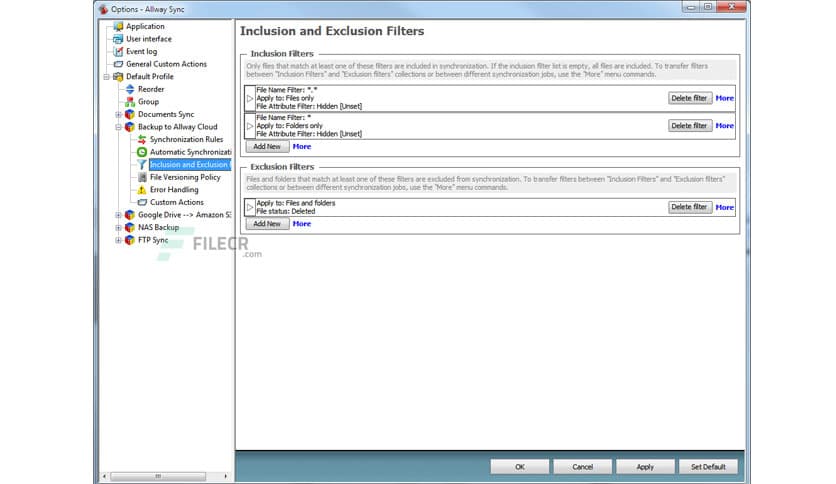Image resolution: width=836 pixels, height=484 pixels.
Task: Open General Custom Actions settings
Action: [x=166, y=64]
